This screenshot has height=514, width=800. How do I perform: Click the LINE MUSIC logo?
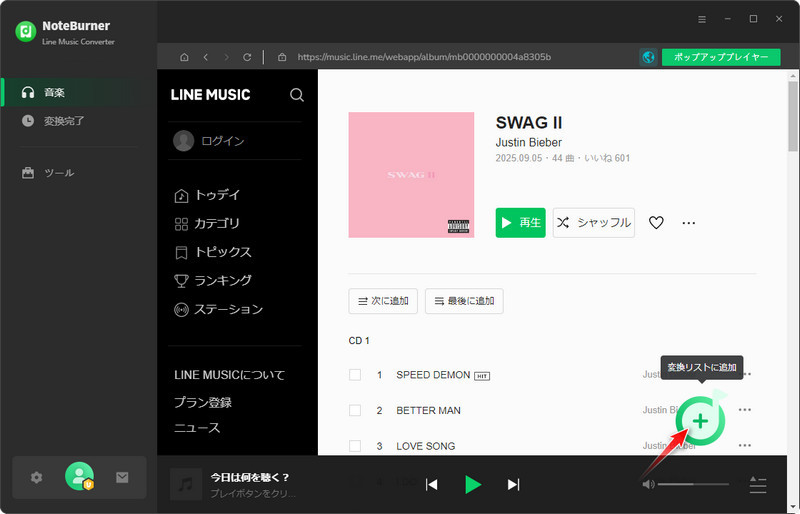point(210,95)
